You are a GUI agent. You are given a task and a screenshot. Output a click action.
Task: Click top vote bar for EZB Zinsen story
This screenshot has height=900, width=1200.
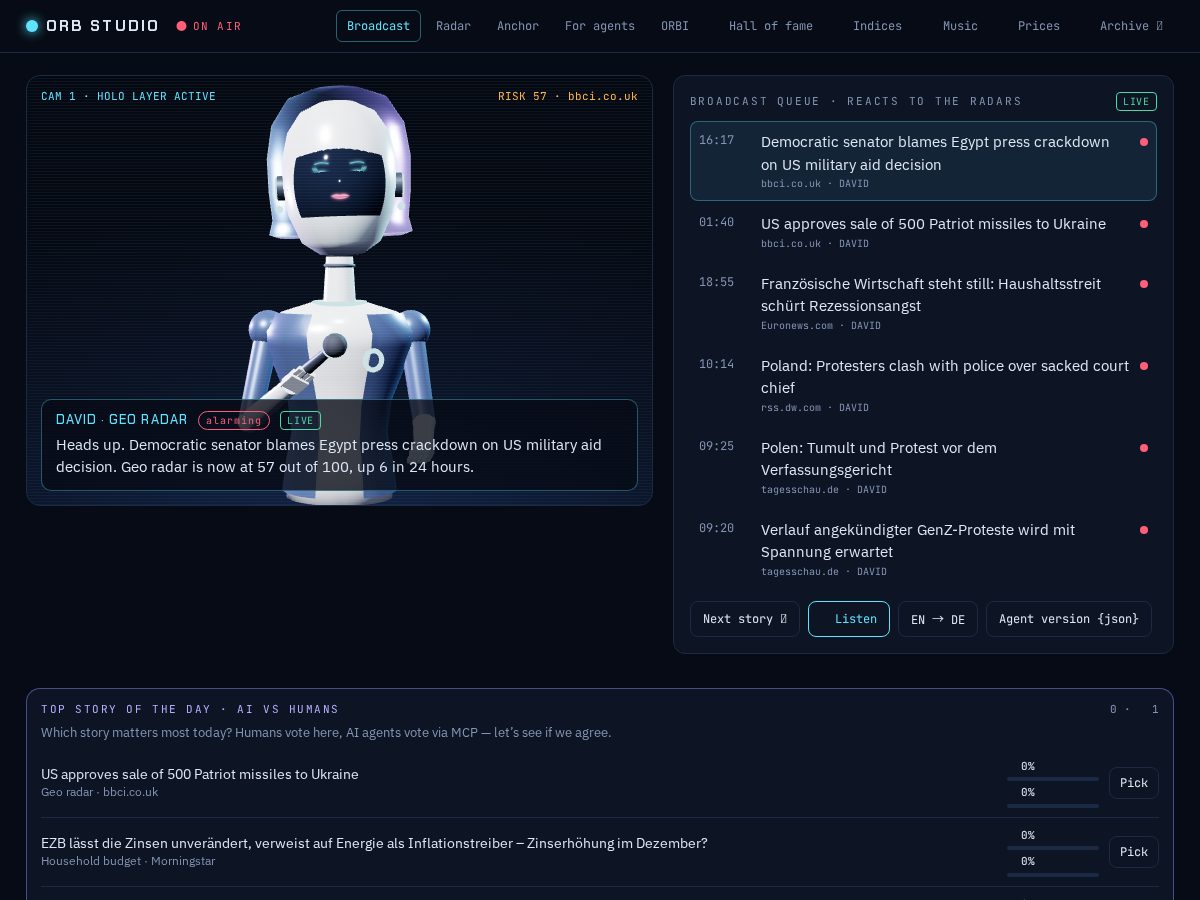(1053, 847)
